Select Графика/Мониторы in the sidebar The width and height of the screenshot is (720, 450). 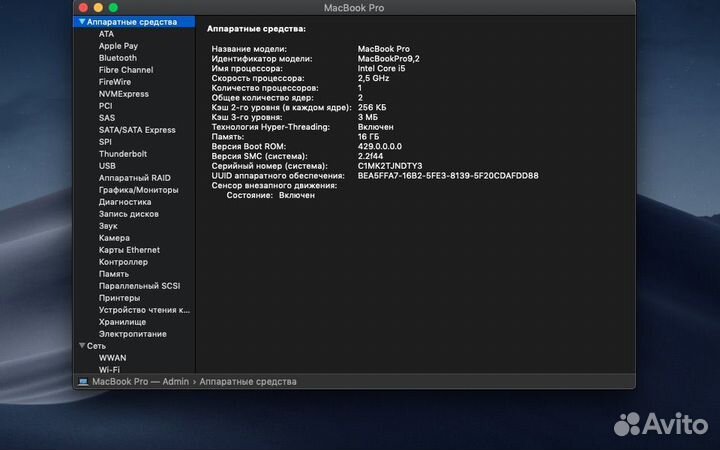pyautogui.click(x=138, y=190)
